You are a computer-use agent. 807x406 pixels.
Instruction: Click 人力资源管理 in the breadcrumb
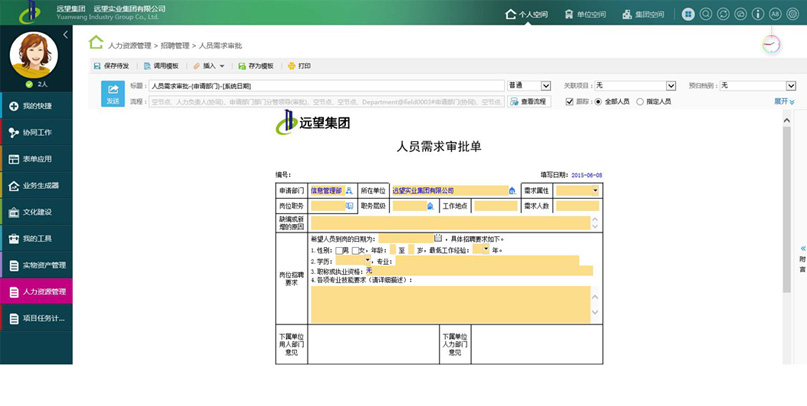(130, 45)
